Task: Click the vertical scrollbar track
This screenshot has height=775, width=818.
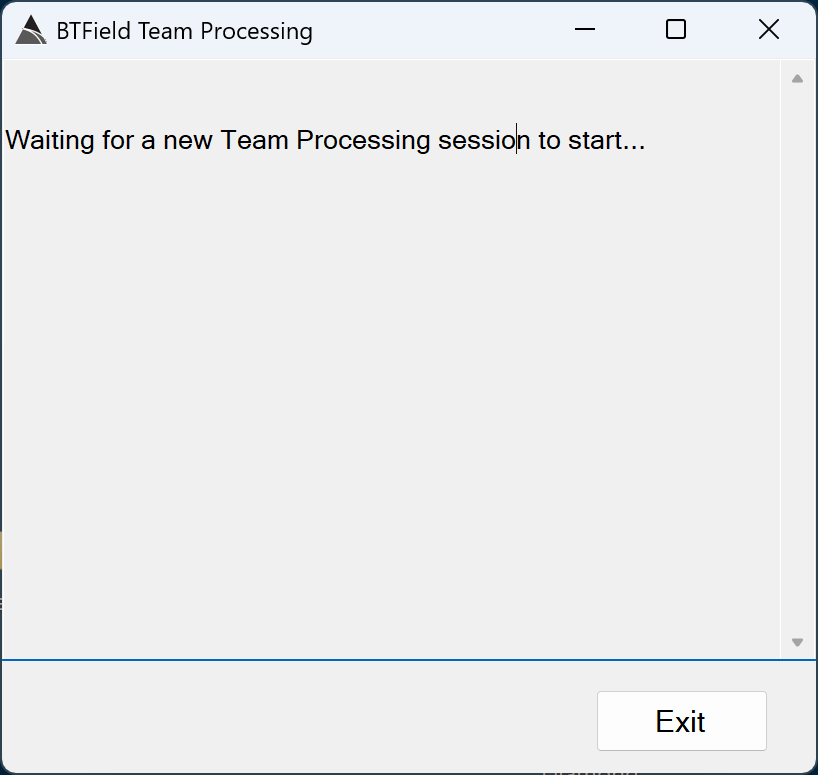Action: coord(797,360)
